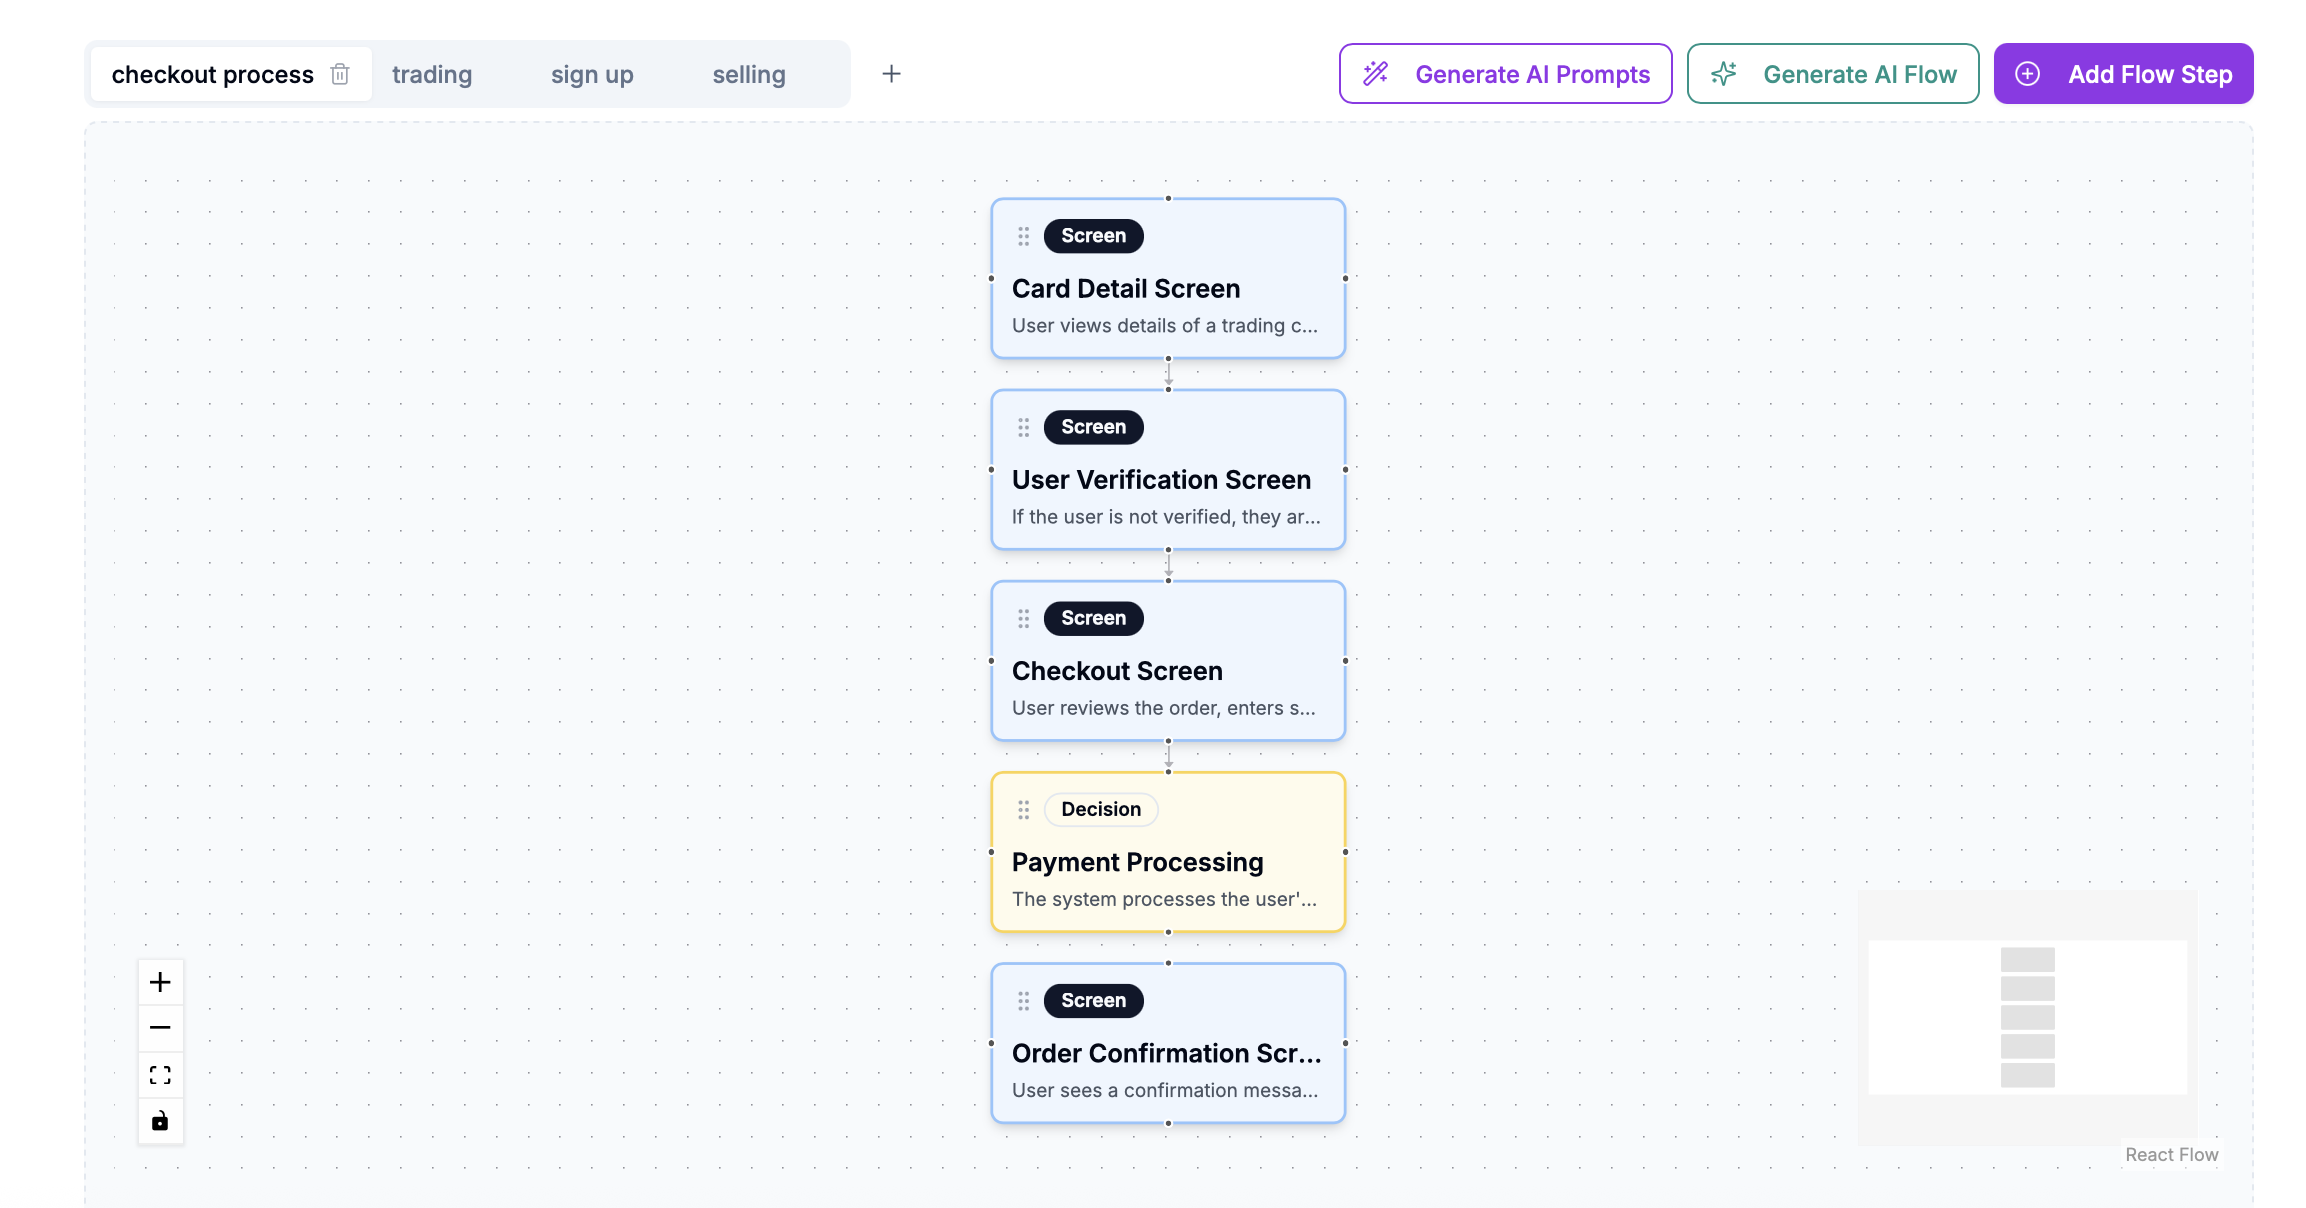
Task: Zoom out using the canvas minus control
Action: tap(160, 1028)
